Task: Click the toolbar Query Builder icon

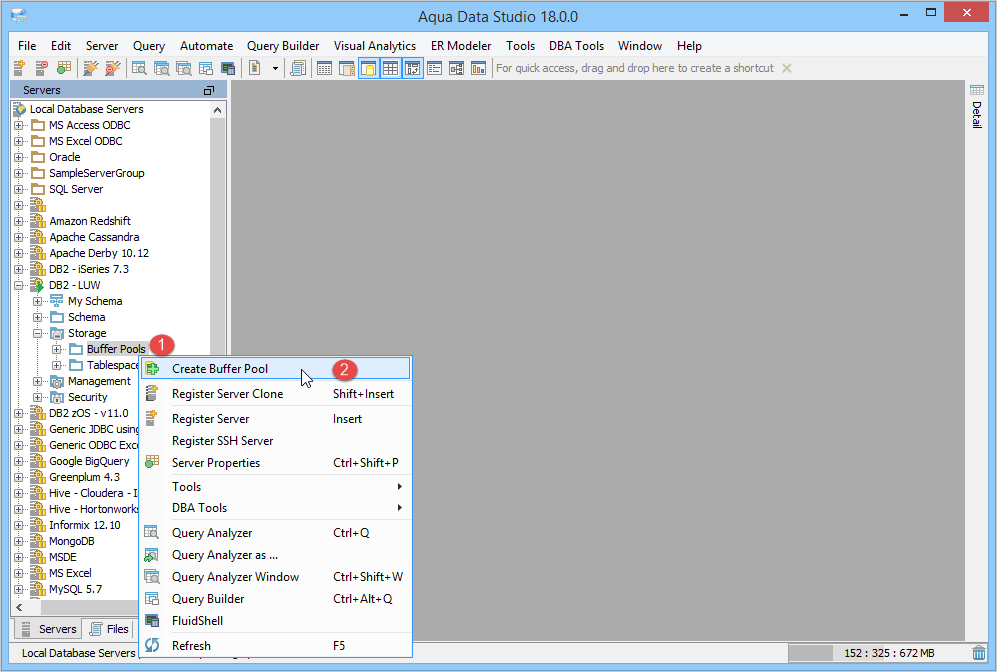Action: [206, 67]
